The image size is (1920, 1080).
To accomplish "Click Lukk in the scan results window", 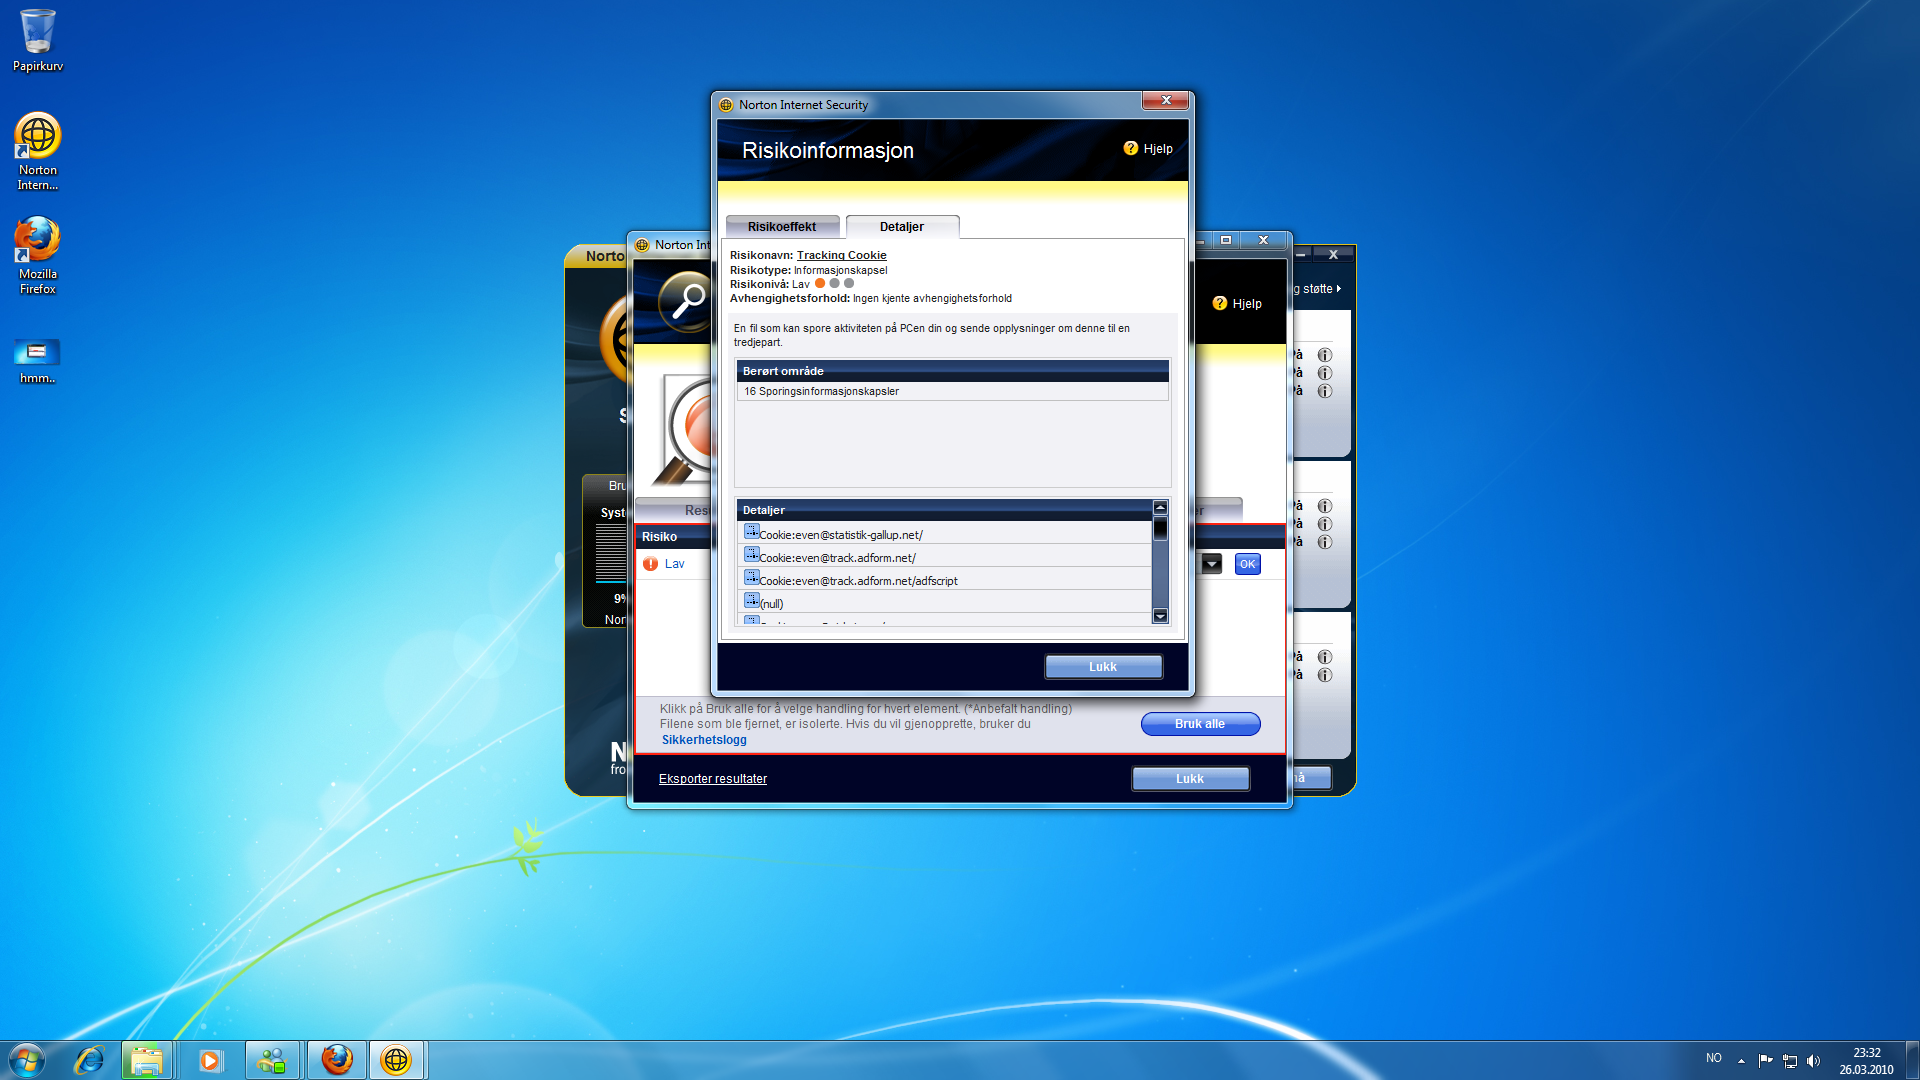I will [1190, 779].
